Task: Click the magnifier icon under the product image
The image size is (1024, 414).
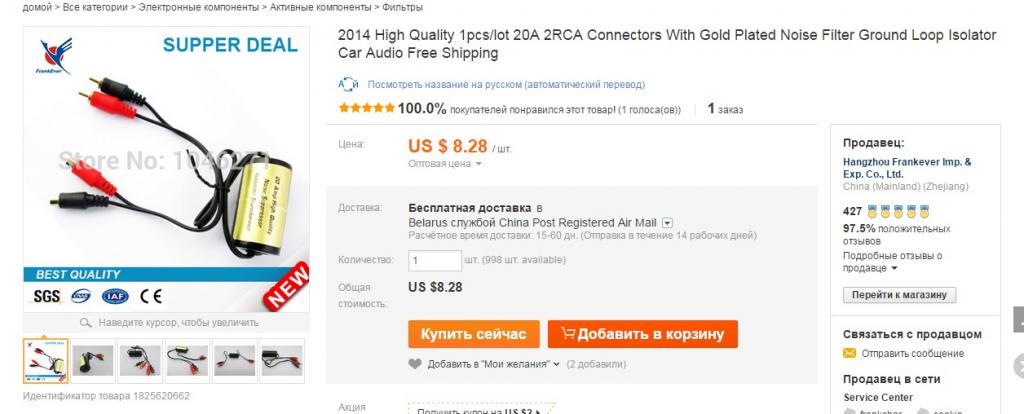Action: coord(86,323)
